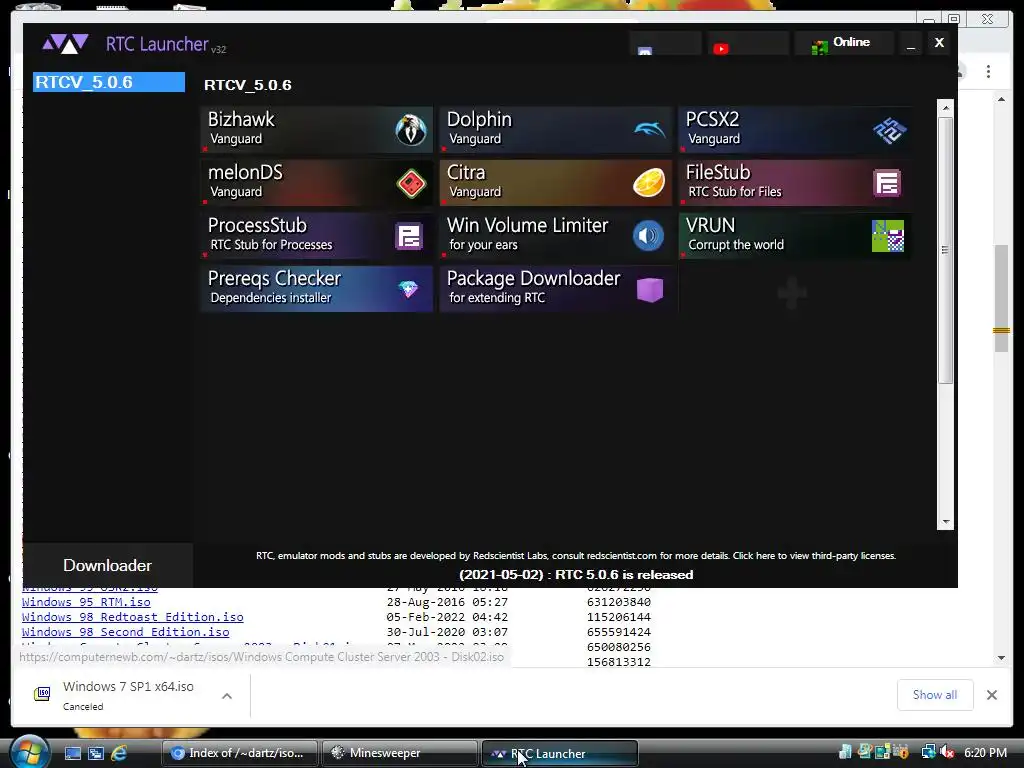Click the melonDS red melon icon

(411, 183)
